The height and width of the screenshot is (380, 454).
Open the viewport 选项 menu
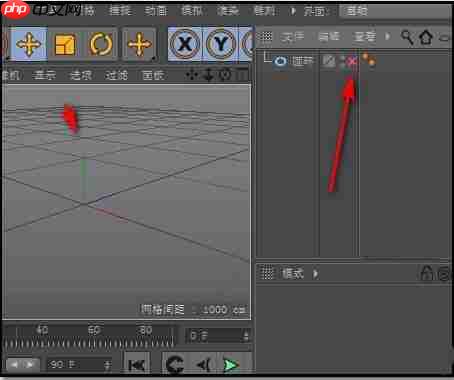coord(80,75)
